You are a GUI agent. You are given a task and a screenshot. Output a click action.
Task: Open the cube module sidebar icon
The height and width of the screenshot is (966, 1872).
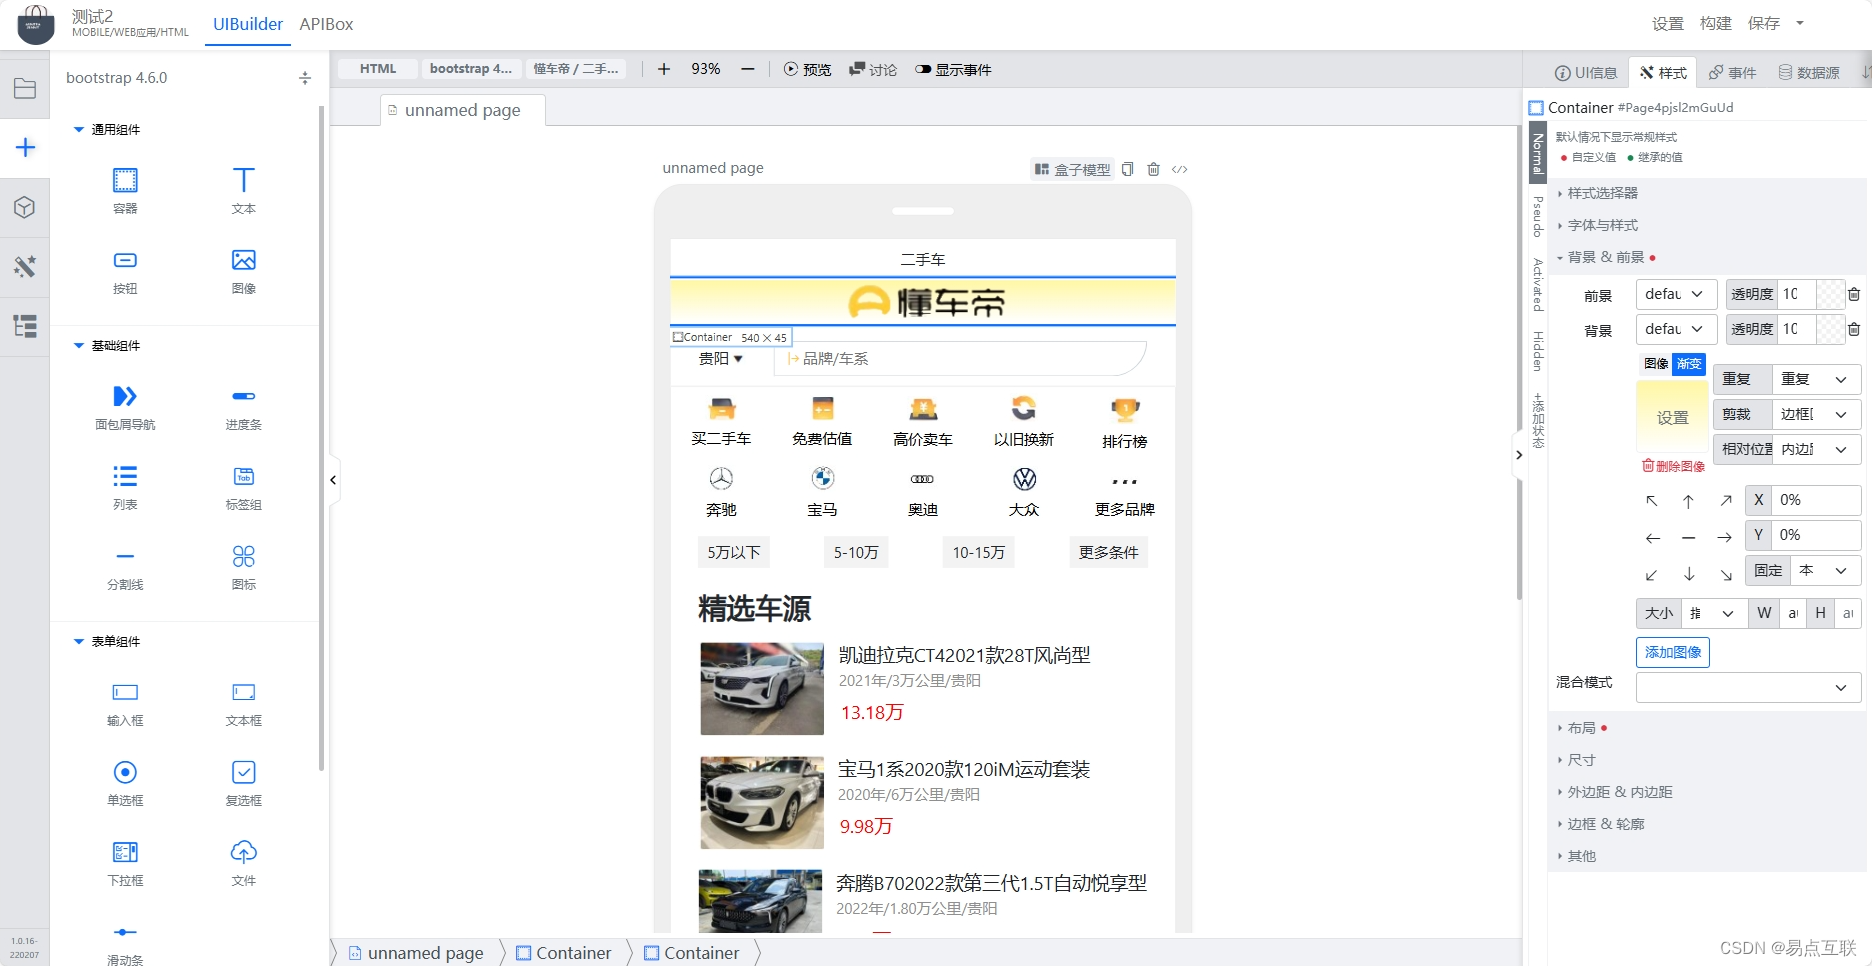click(x=25, y=207)
